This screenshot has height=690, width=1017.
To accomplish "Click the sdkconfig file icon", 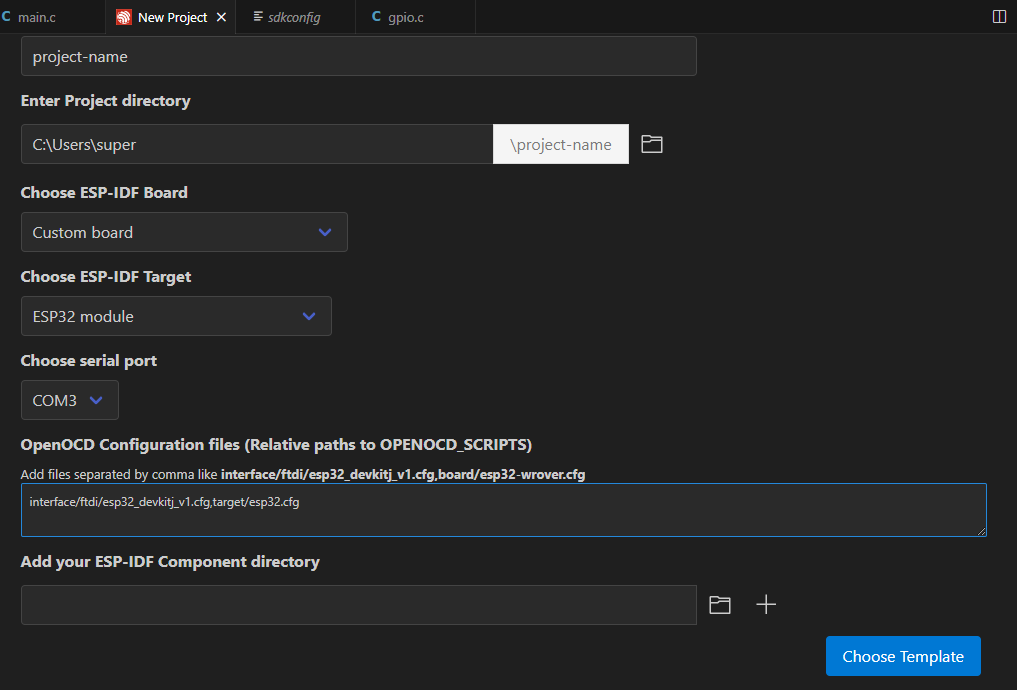I will 258,16.
